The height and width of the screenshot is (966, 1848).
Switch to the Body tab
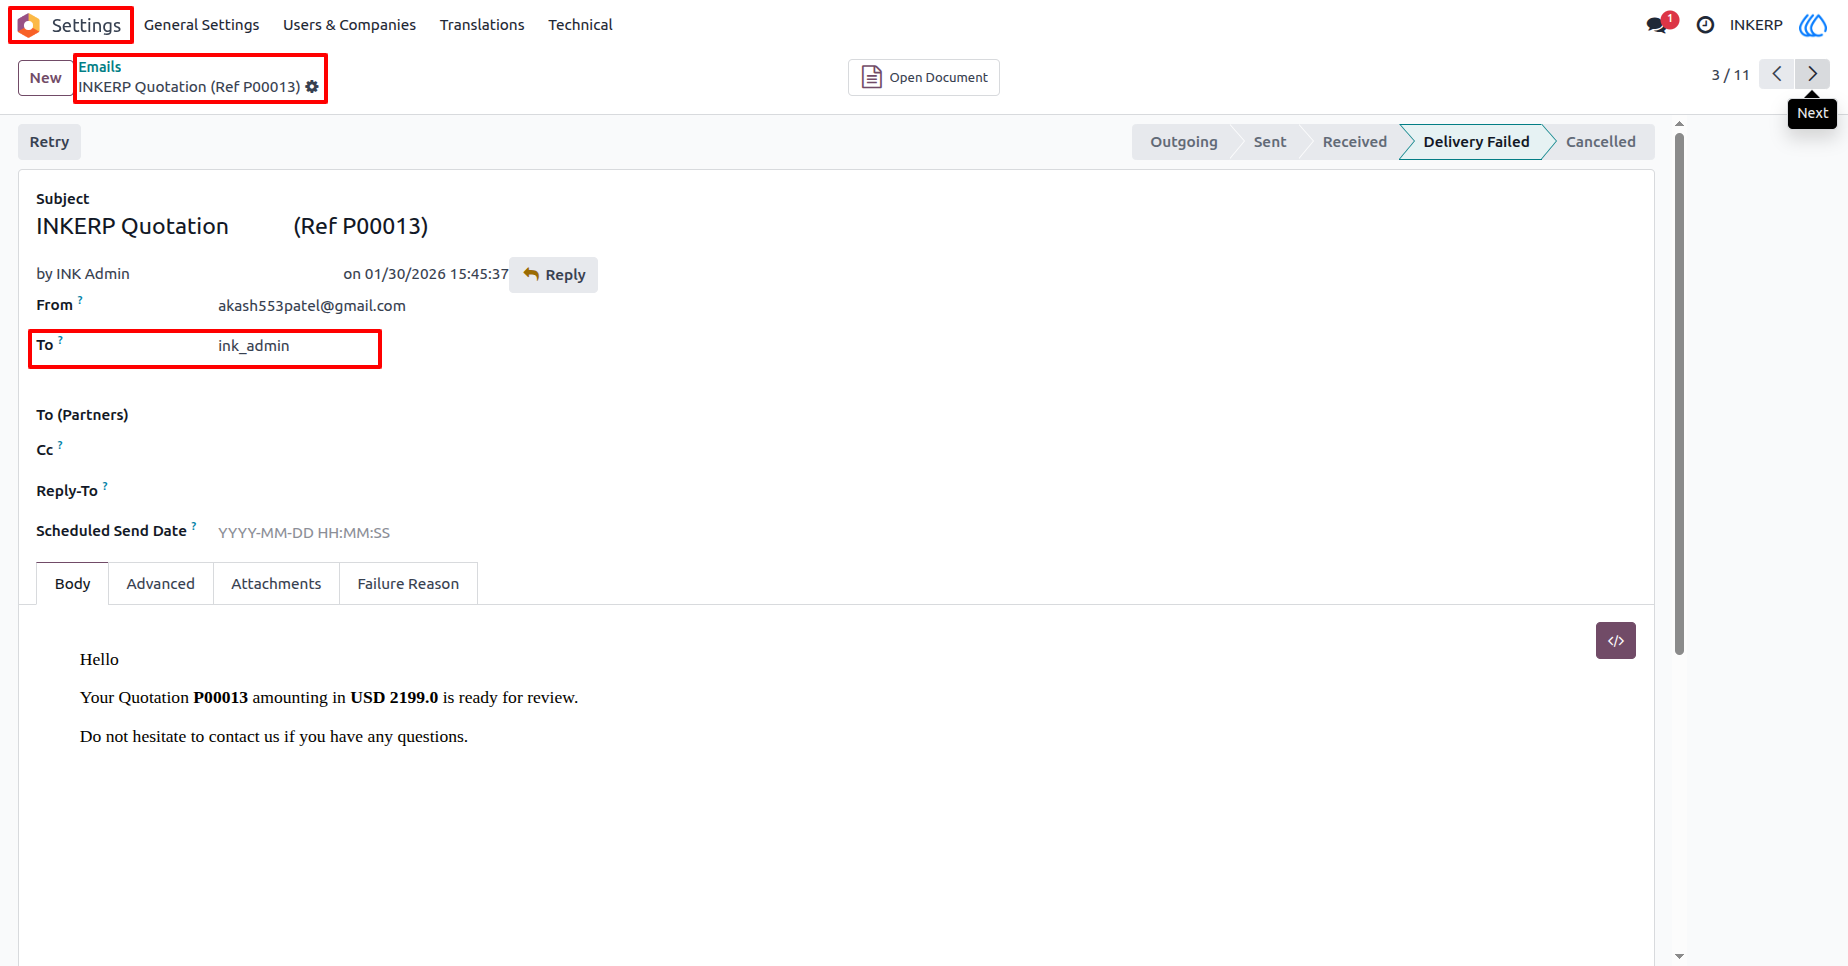tap(72, 584)
